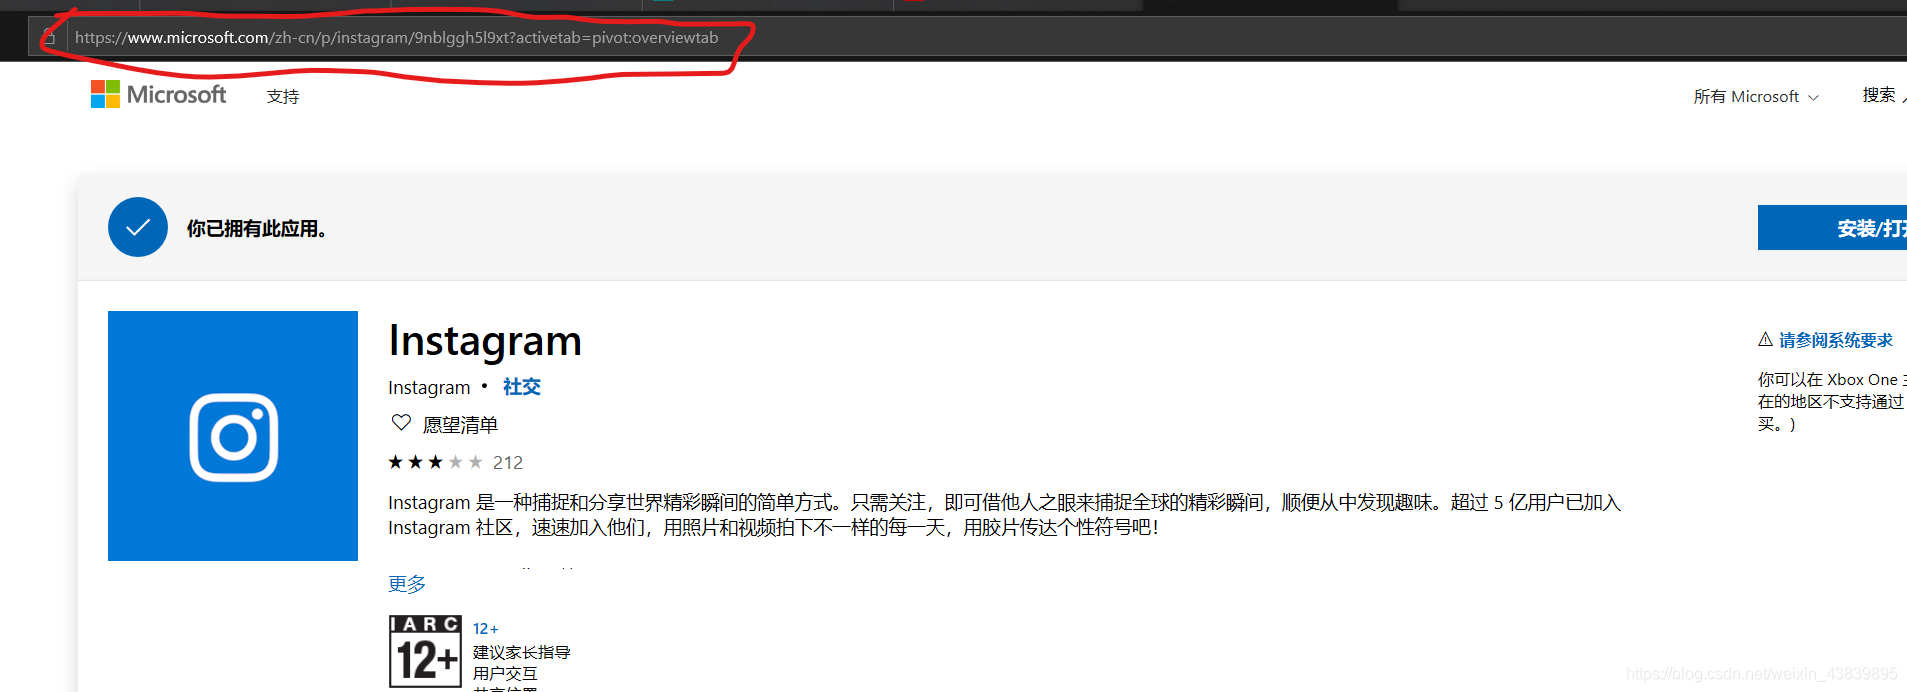Click the IARC 12+ rating badge
This screenshot has height=692, width=1907.
click(425, 651)
